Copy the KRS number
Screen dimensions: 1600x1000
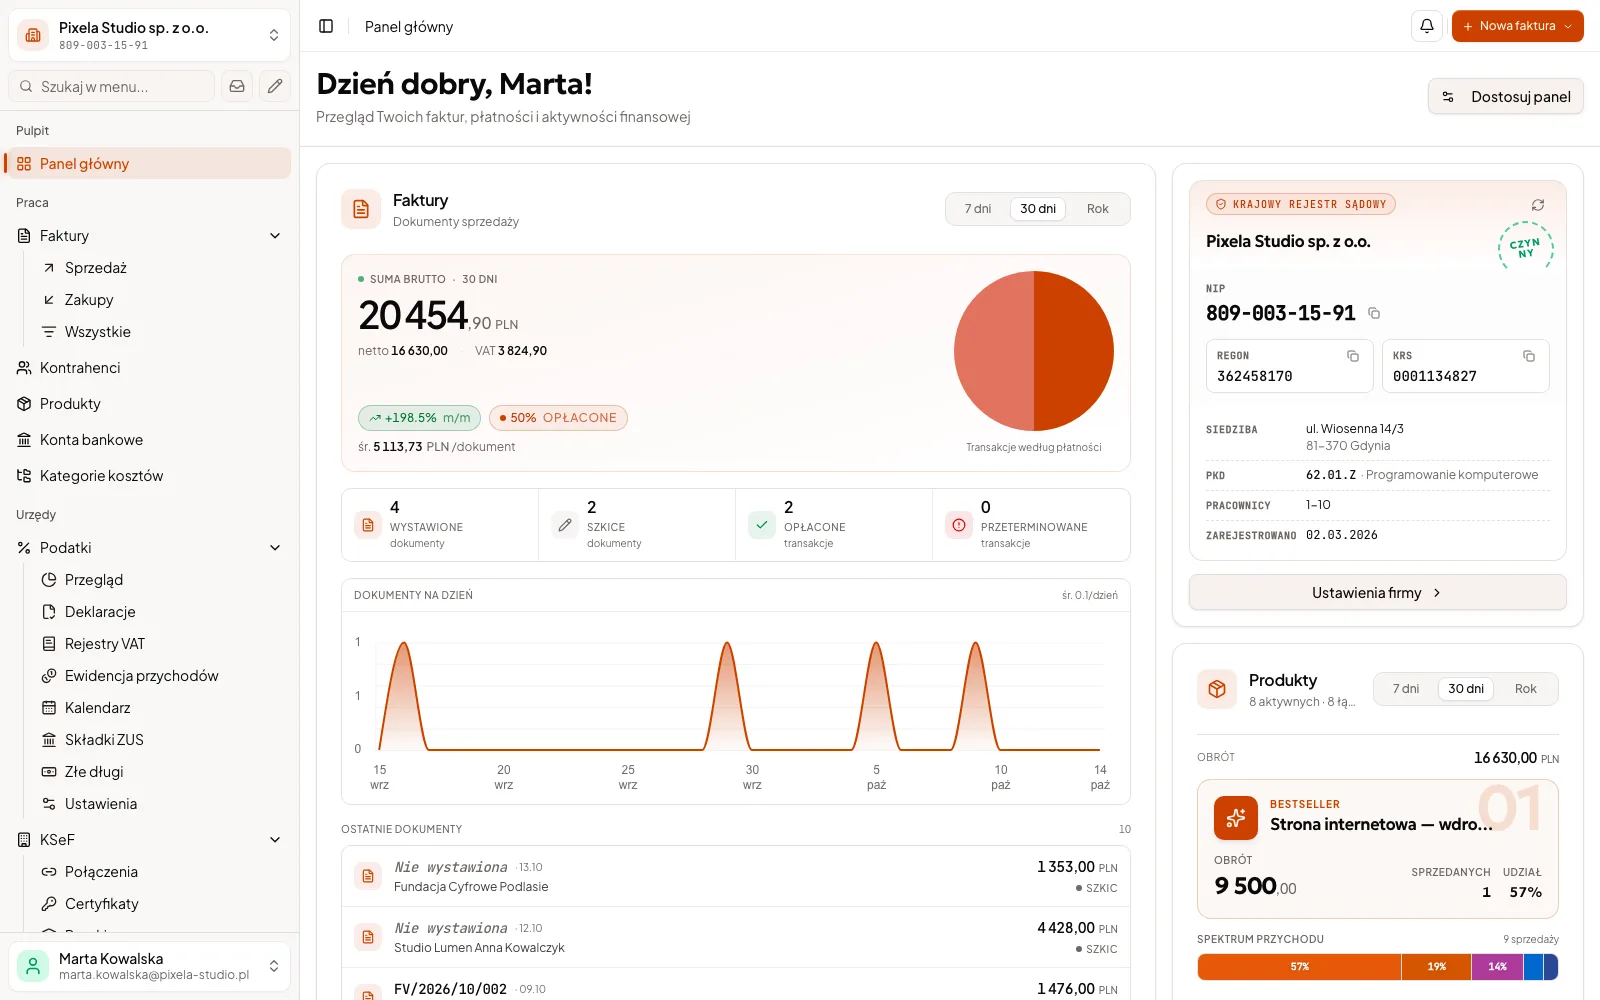pos(1529,356)
